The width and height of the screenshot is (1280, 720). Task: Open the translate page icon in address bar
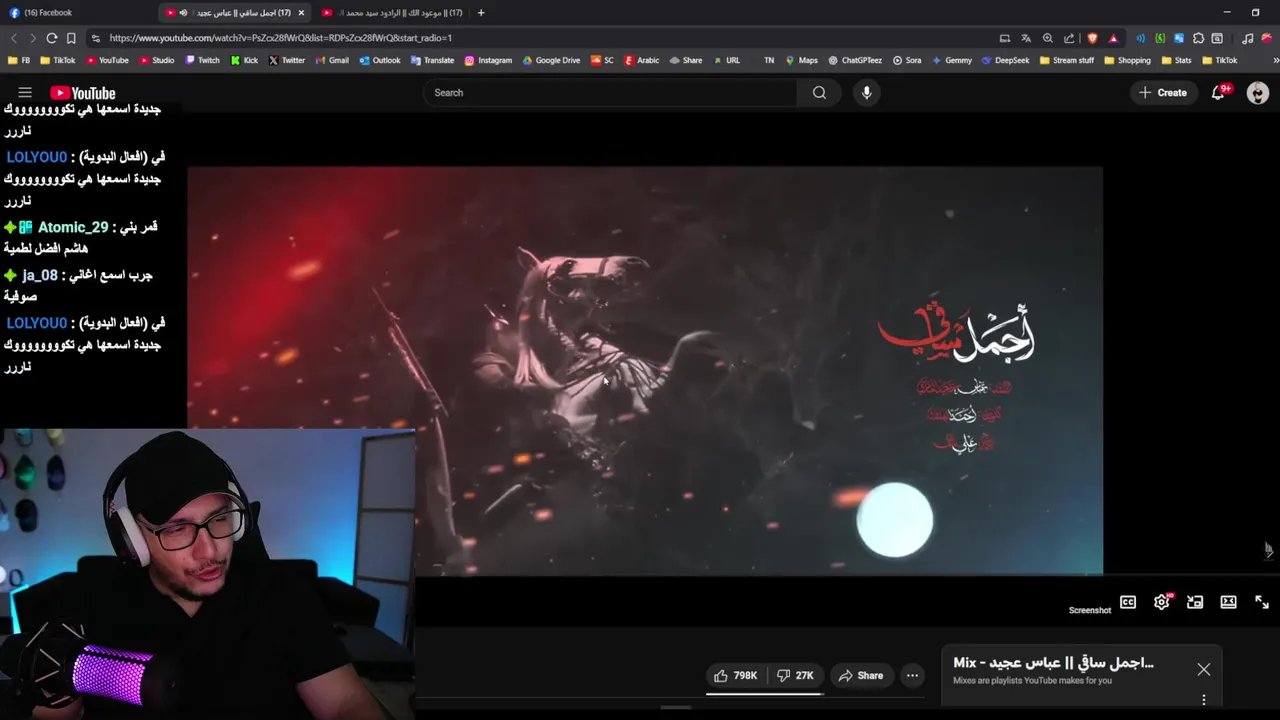click(x=1026, y=38)
